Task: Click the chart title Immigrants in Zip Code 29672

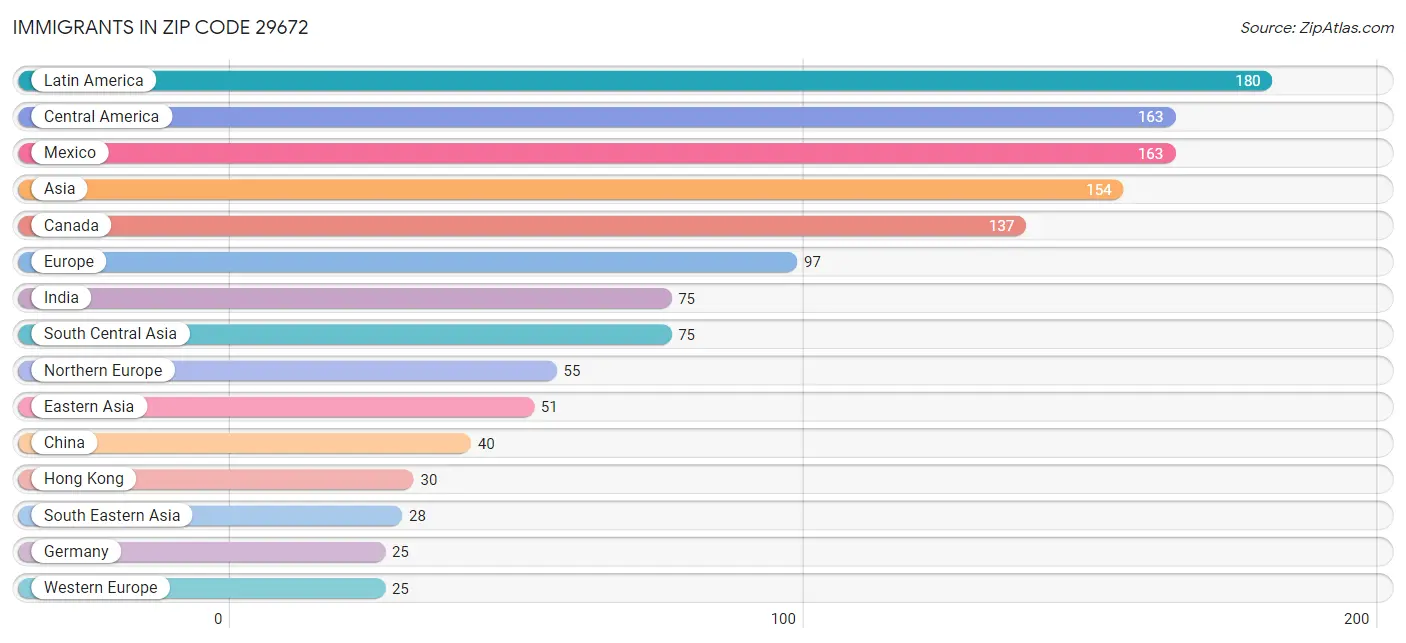Action: click(161, 28)
